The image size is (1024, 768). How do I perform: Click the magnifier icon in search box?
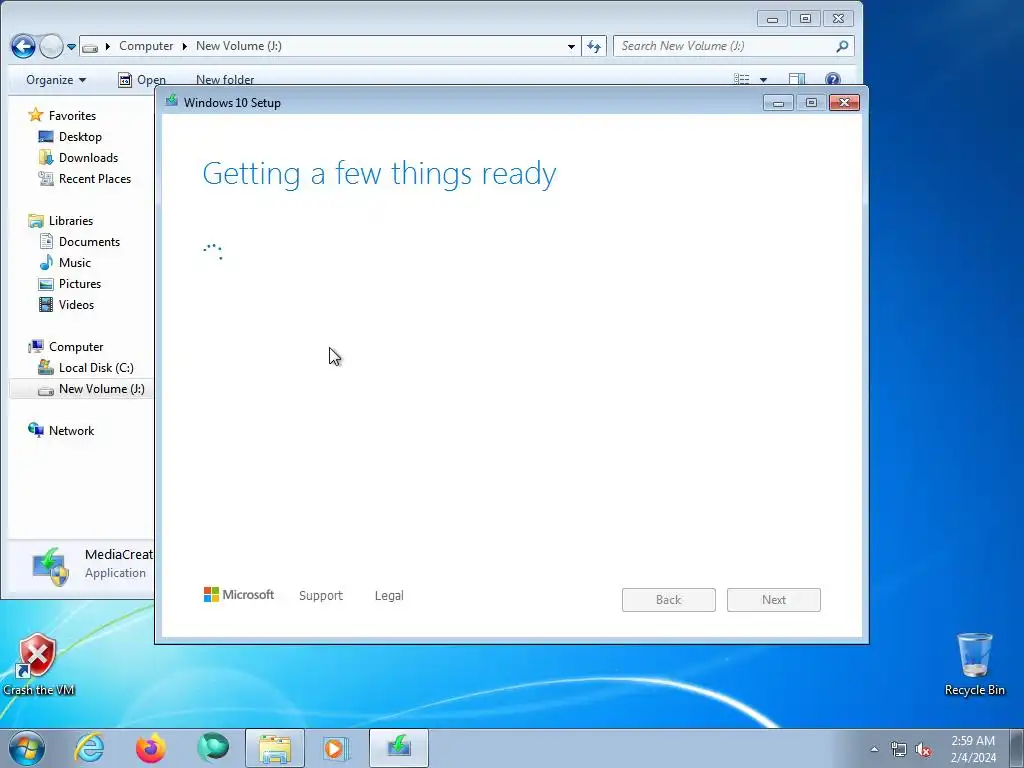click(842, 46)
